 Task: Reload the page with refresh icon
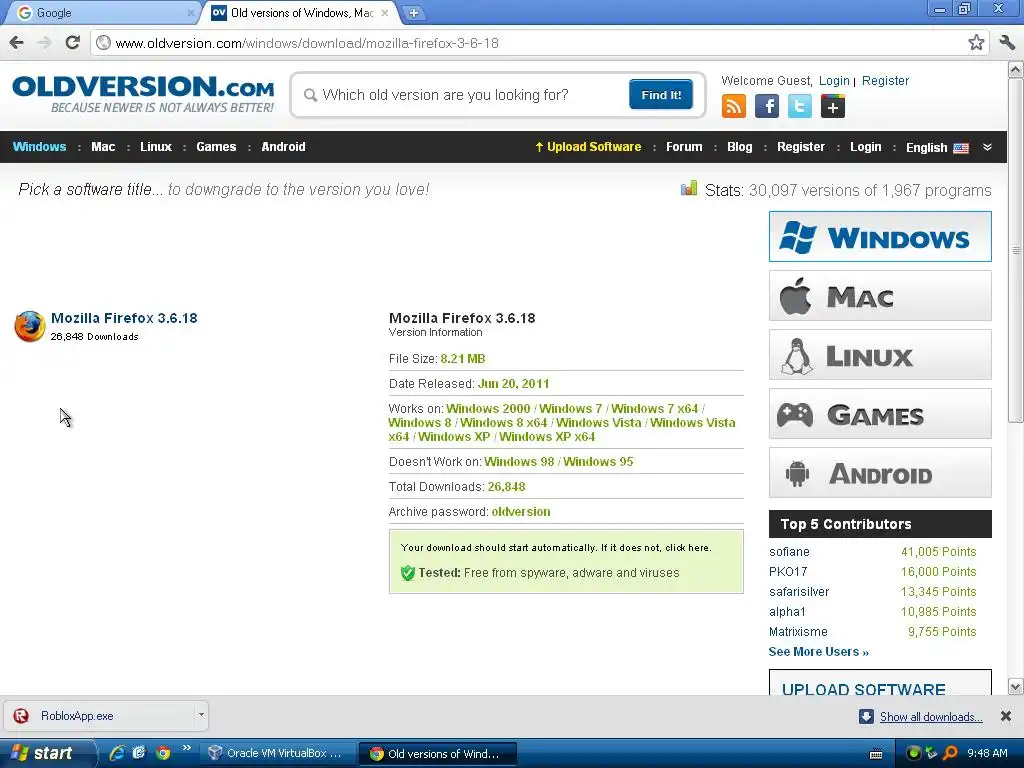[72, 43]
